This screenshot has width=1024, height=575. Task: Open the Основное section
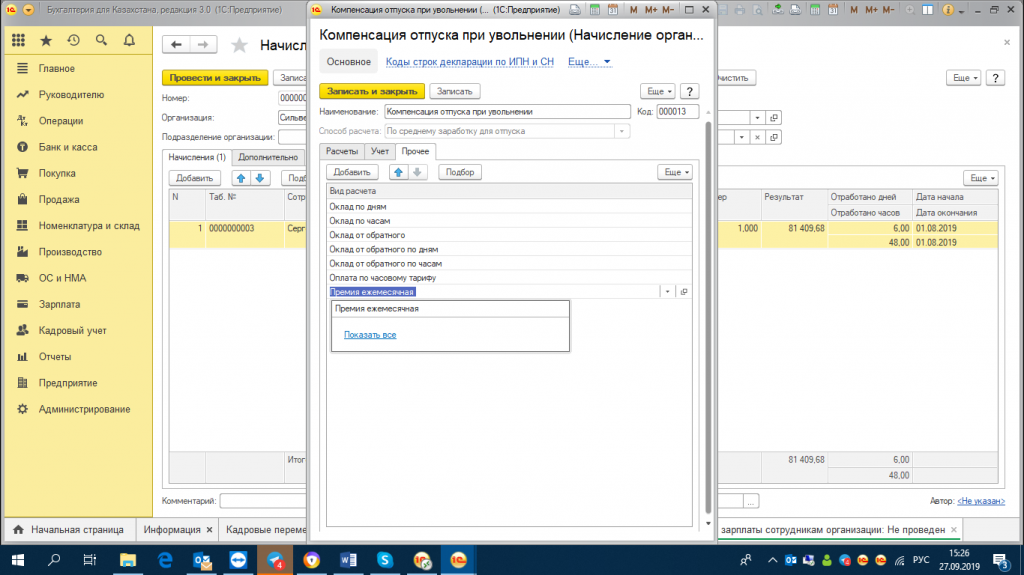tap(349, 61)
